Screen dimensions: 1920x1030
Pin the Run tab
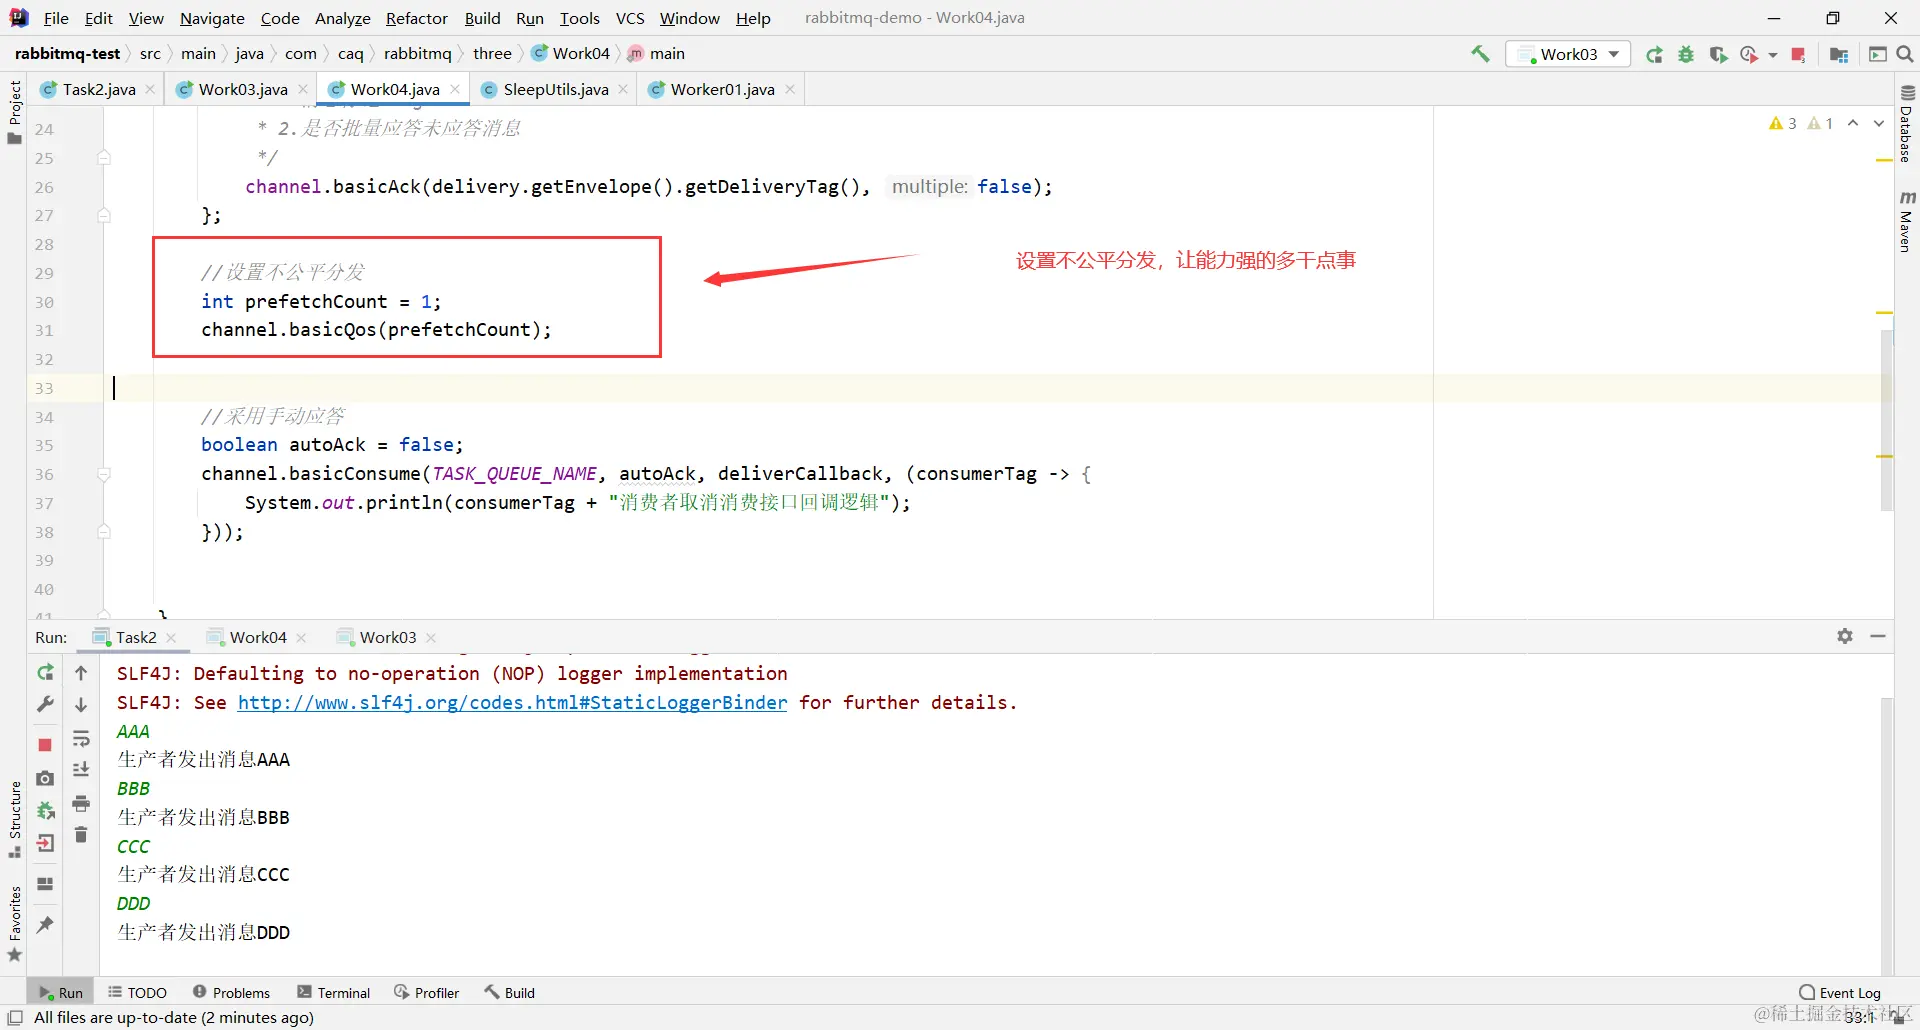[45, 924]
